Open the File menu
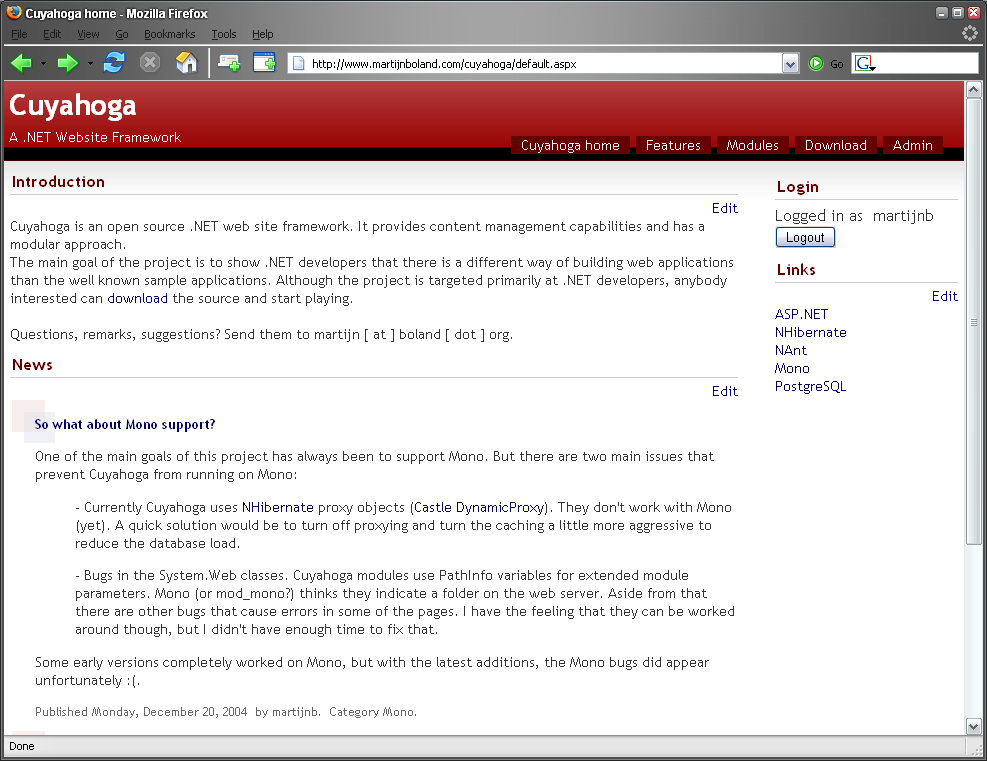 click(19, 34)
